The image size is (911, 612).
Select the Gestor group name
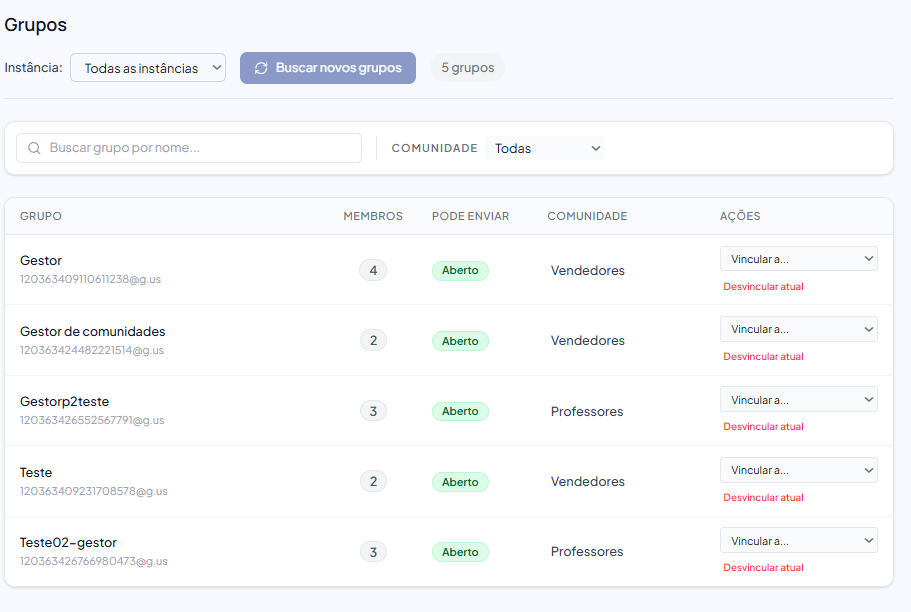pyautogui.click(x=41, y=260)
